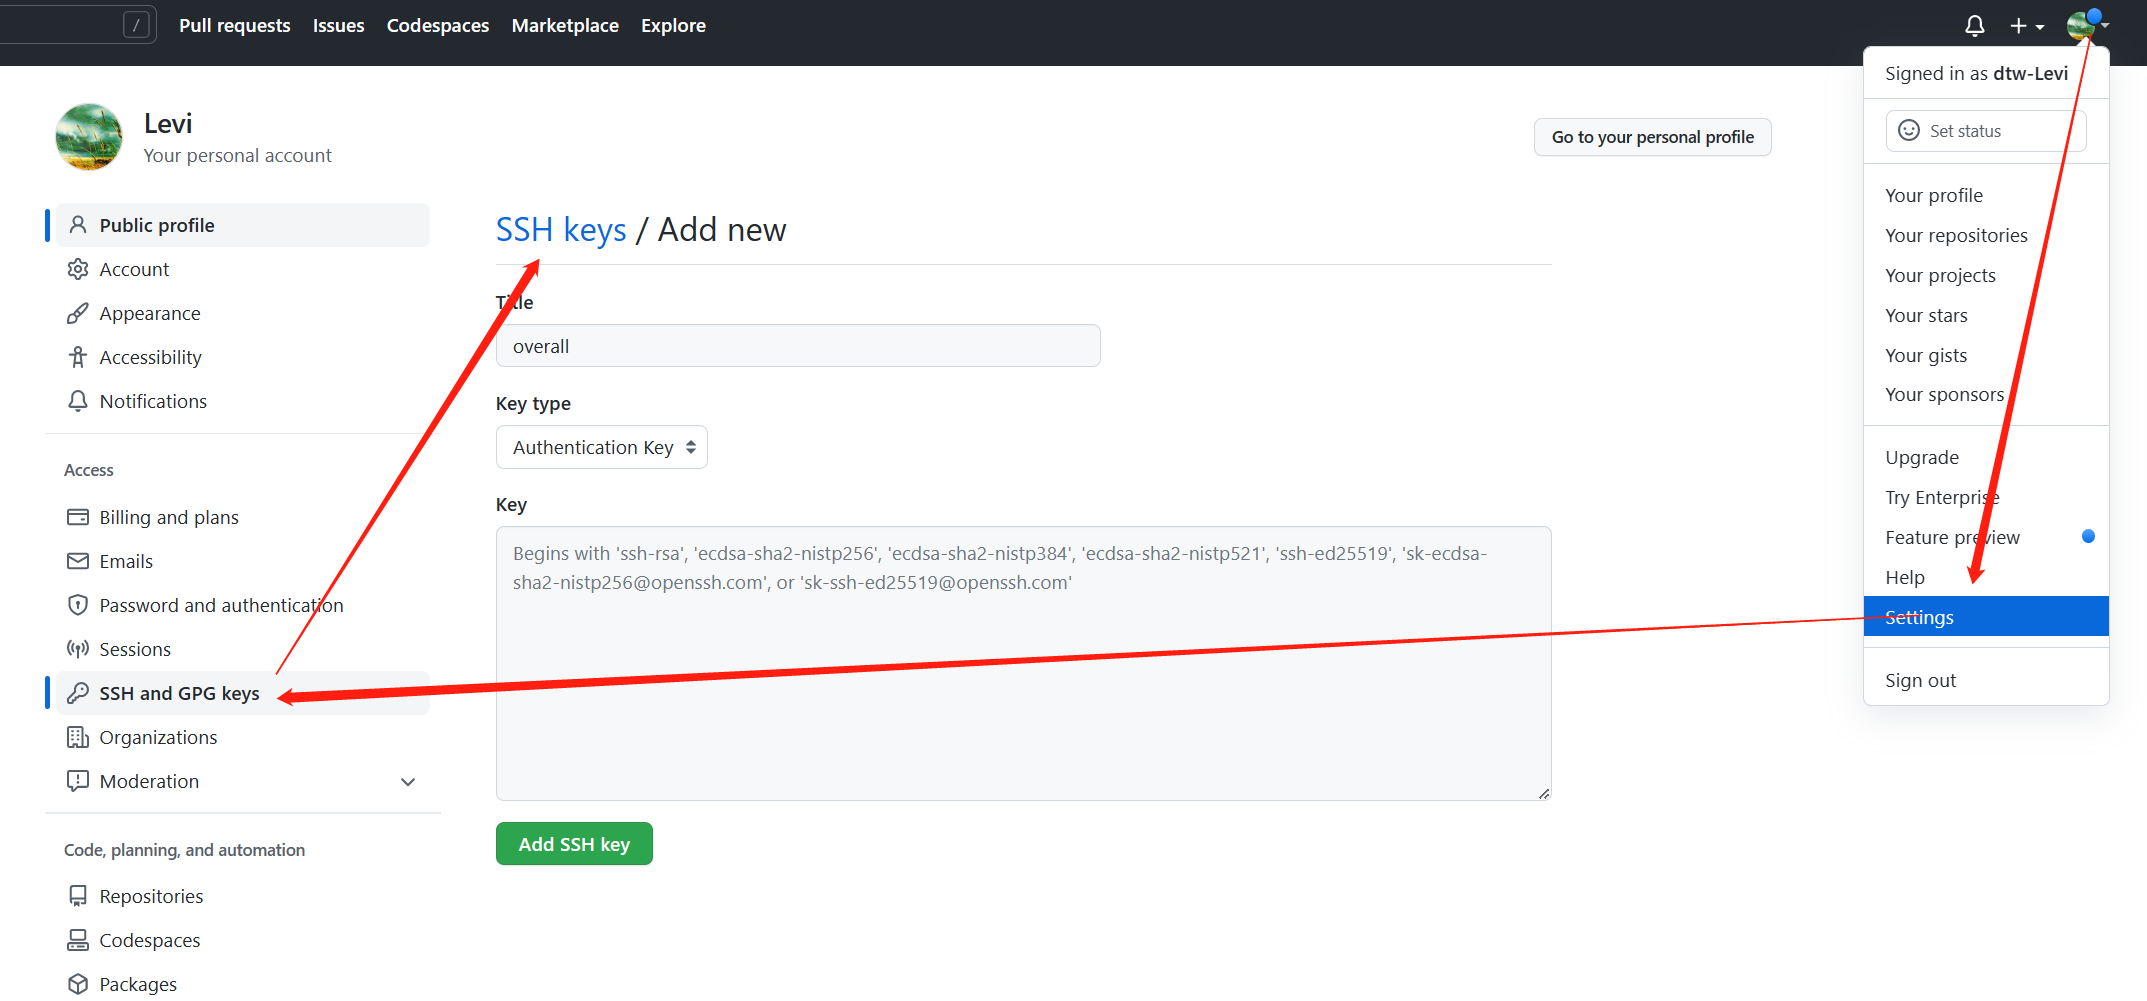2147x1001 pixels.
Task: Open Issues in top navigation
Action: [339, 26]
